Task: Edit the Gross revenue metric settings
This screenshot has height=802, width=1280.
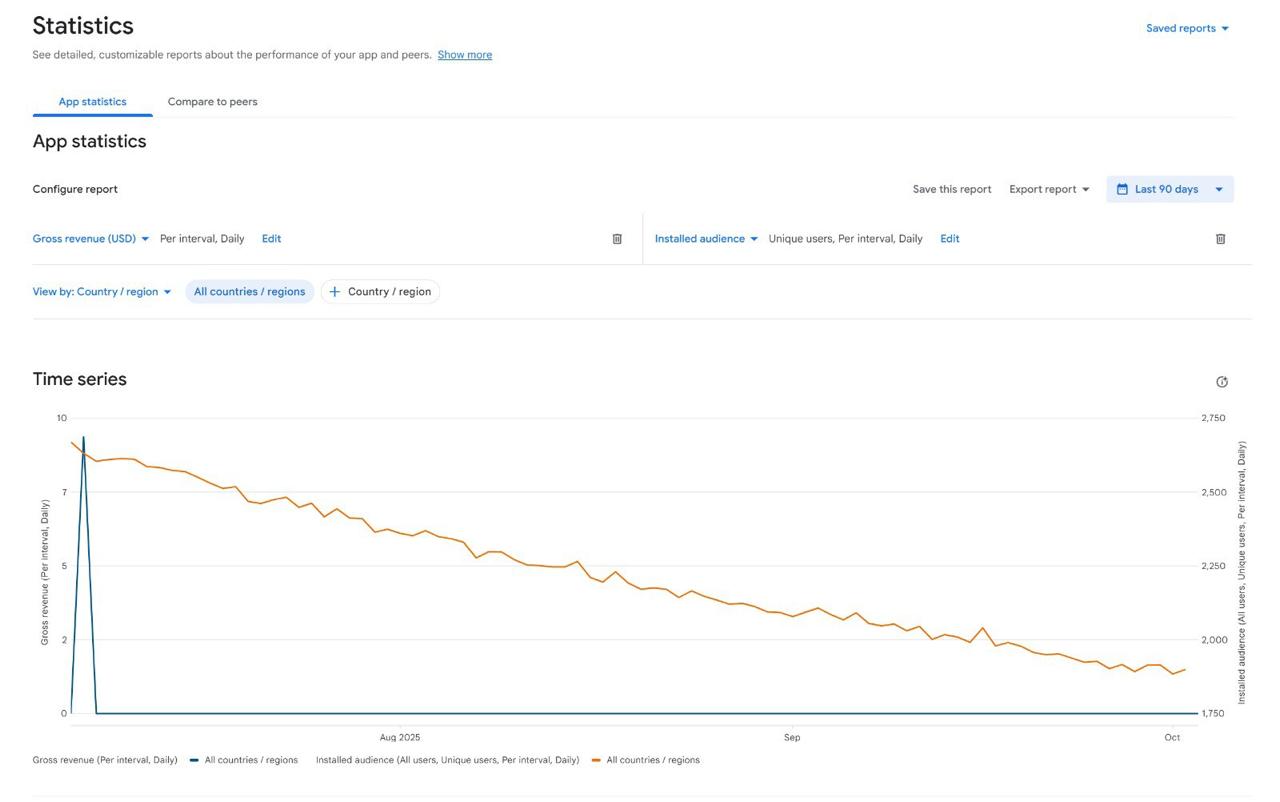Action: 271,239
